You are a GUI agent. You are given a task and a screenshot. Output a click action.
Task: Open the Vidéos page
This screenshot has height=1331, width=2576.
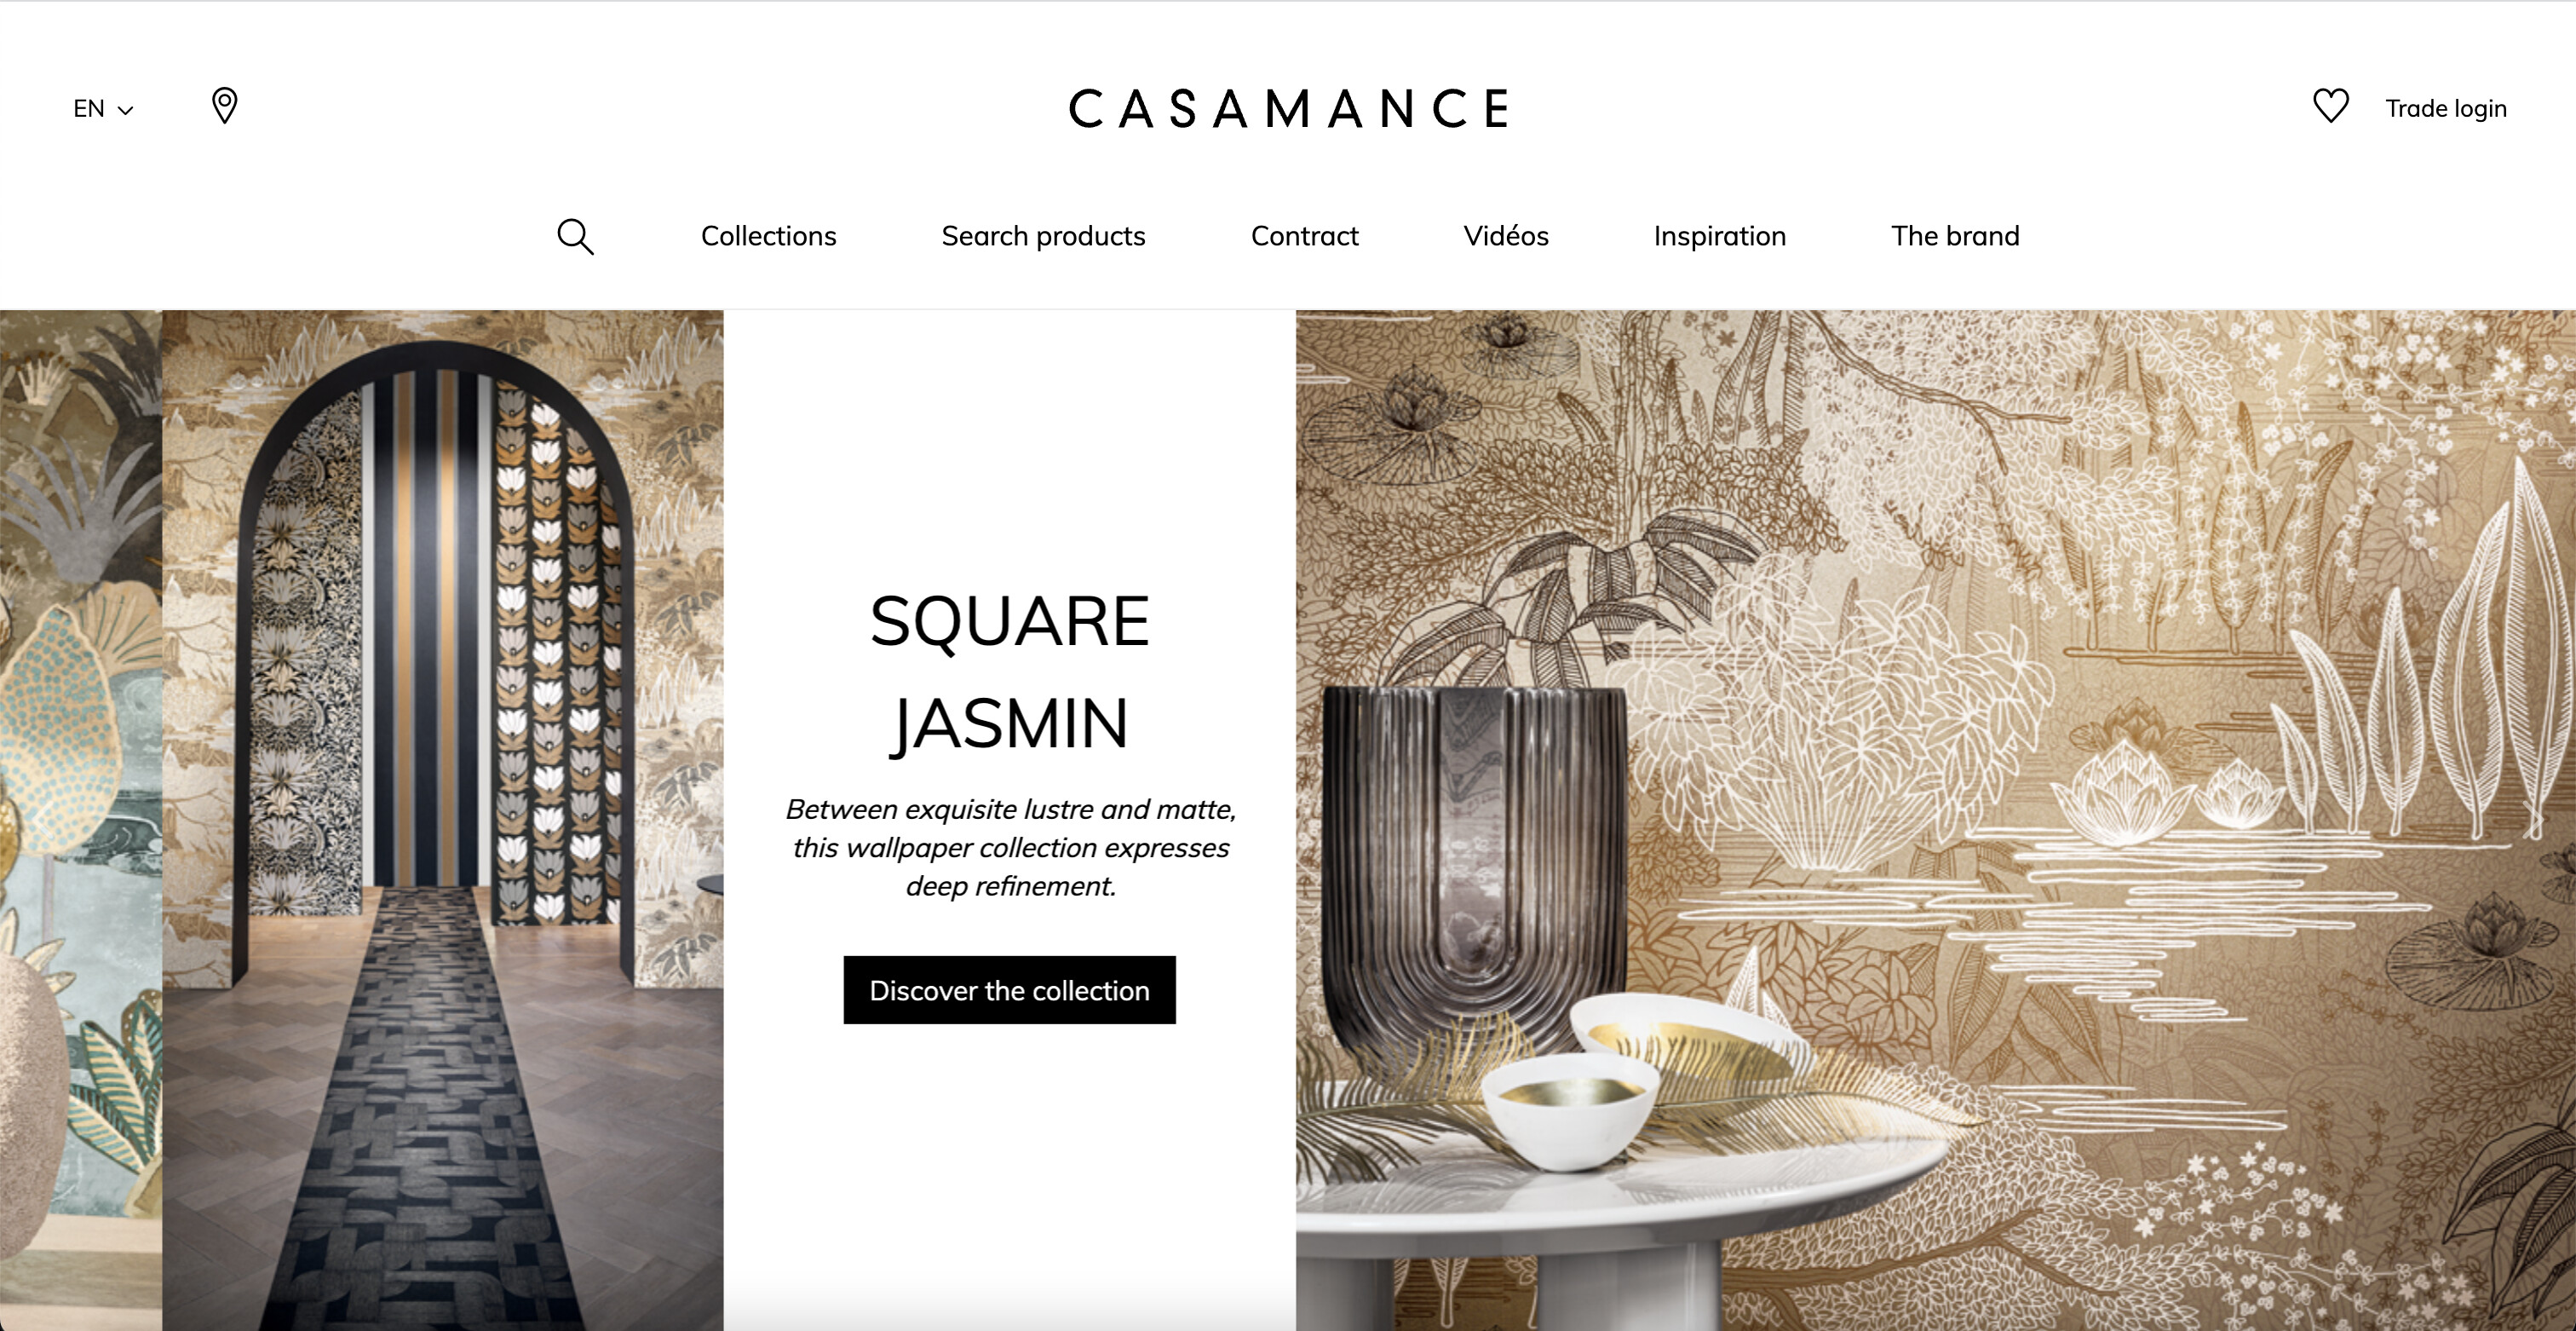[x=1506, y=236]
